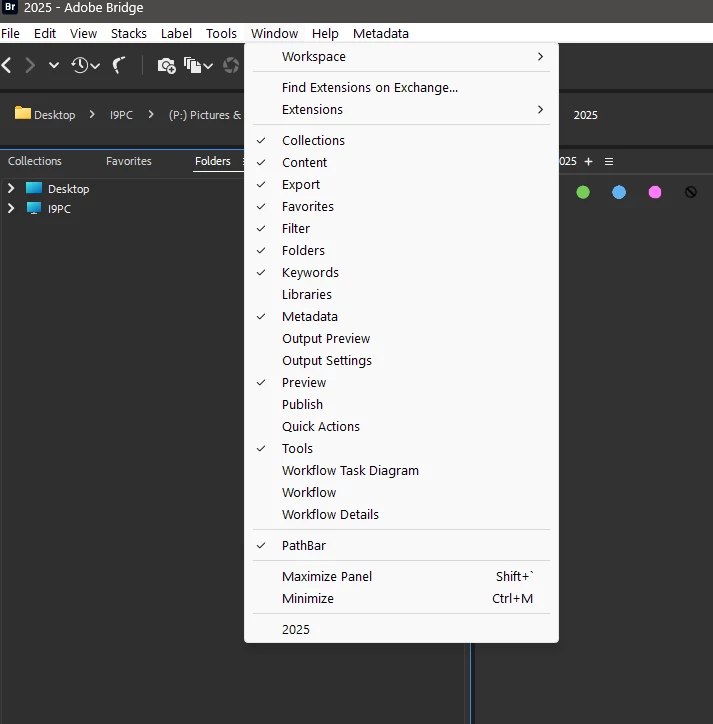Open the Label menu

[x=176, y=34]
